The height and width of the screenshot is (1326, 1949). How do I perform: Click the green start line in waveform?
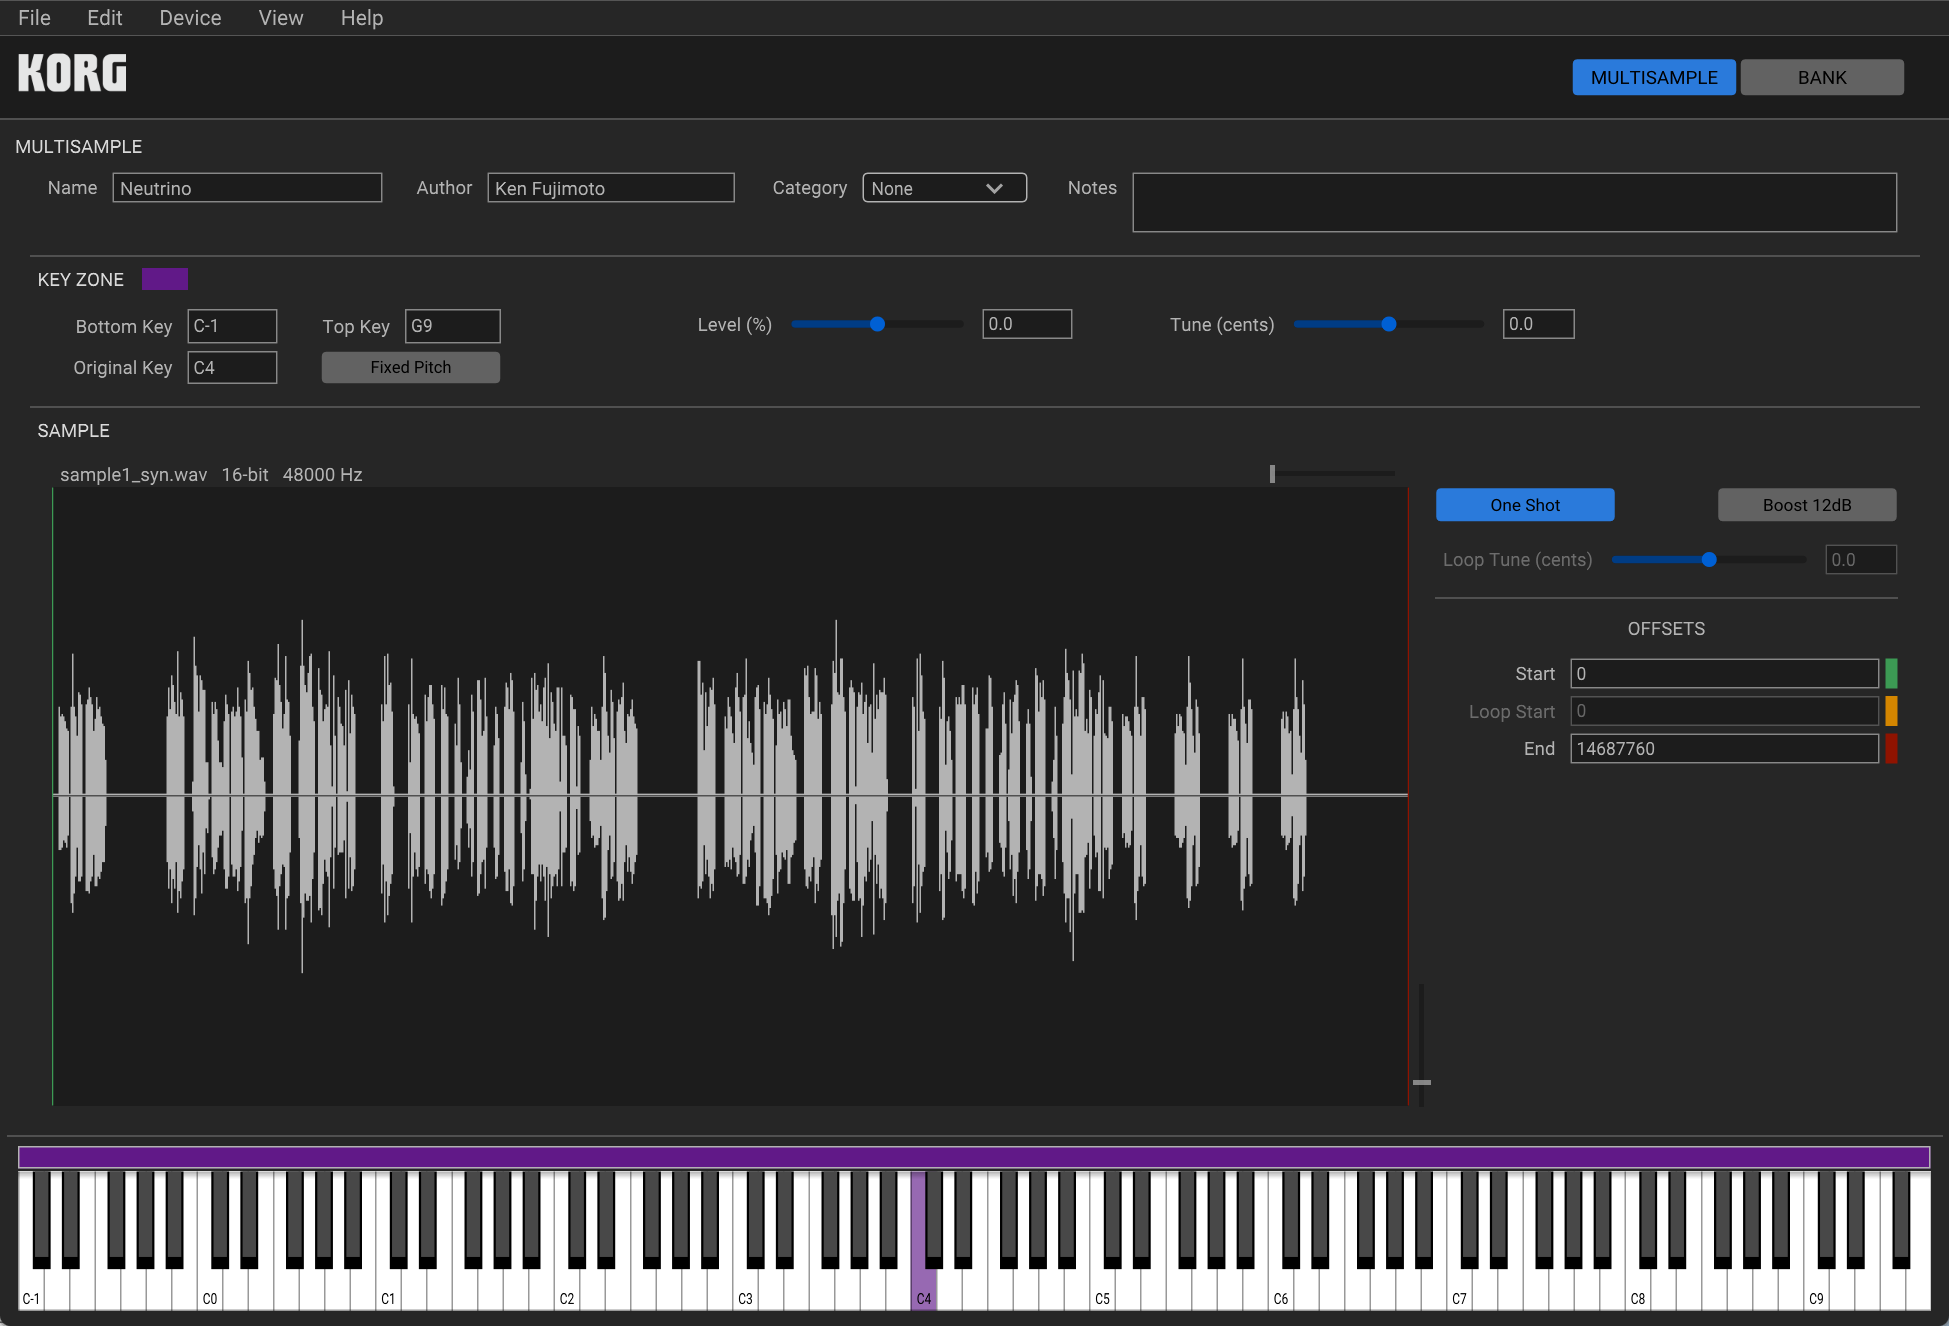(53, 796)
